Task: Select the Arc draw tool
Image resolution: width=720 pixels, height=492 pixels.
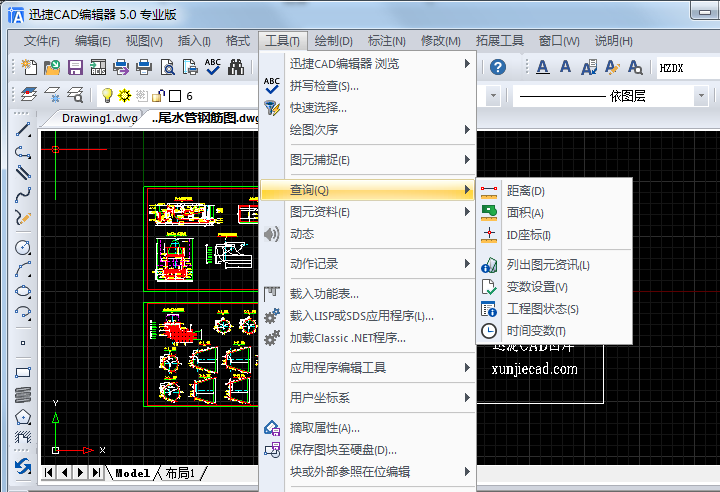Action: point(22,270)
